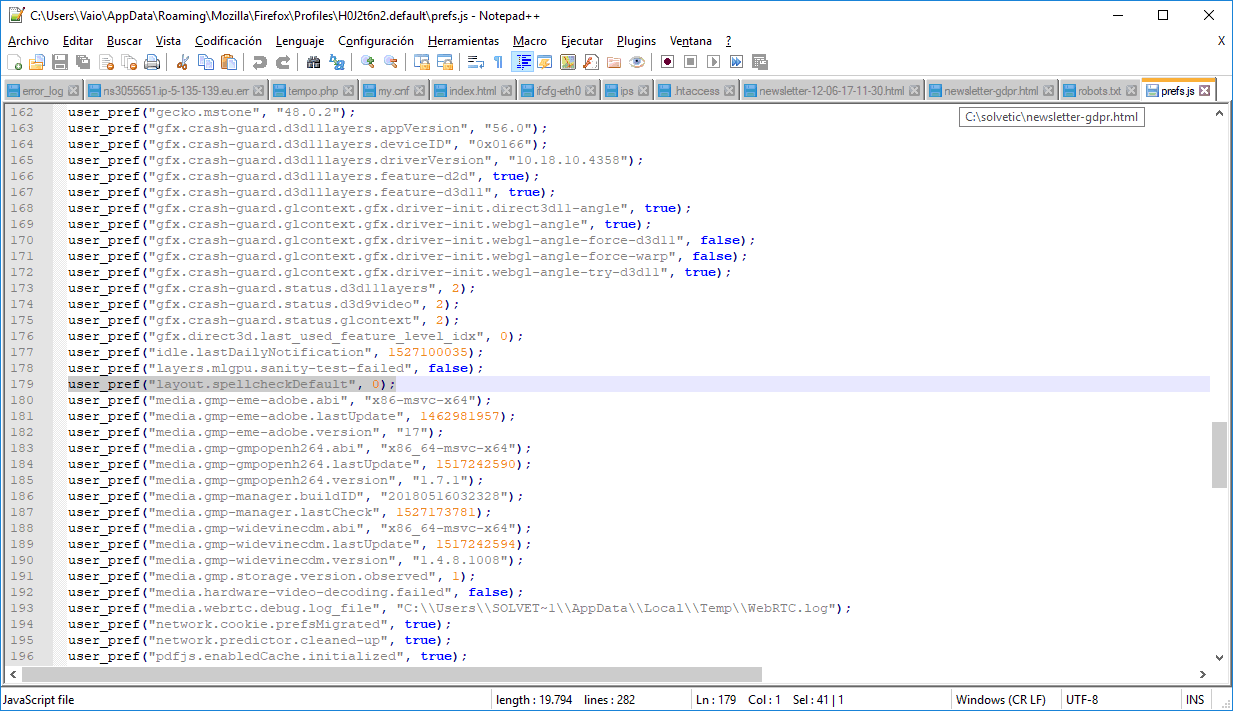Screen dimensions: 1233x711
Task: Toggle show all characters pilcrow icon
Action: (x=499, y=62)
